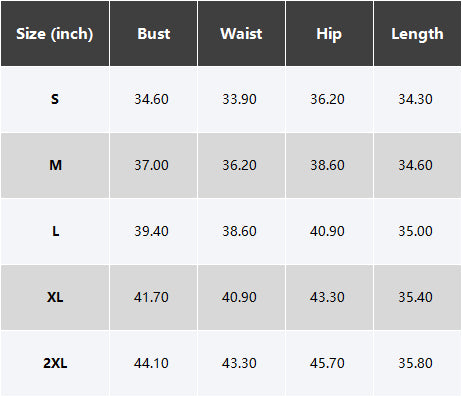Select the Hip column header

click(329, 34)
